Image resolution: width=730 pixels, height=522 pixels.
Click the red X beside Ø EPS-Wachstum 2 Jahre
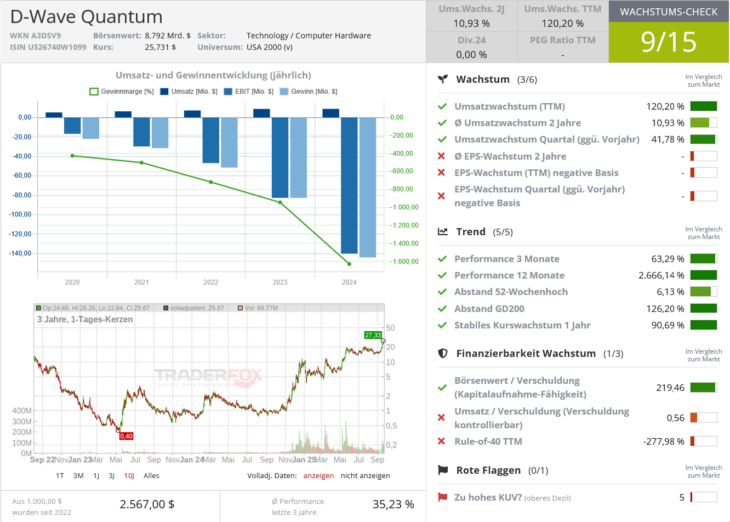(442, 156)
